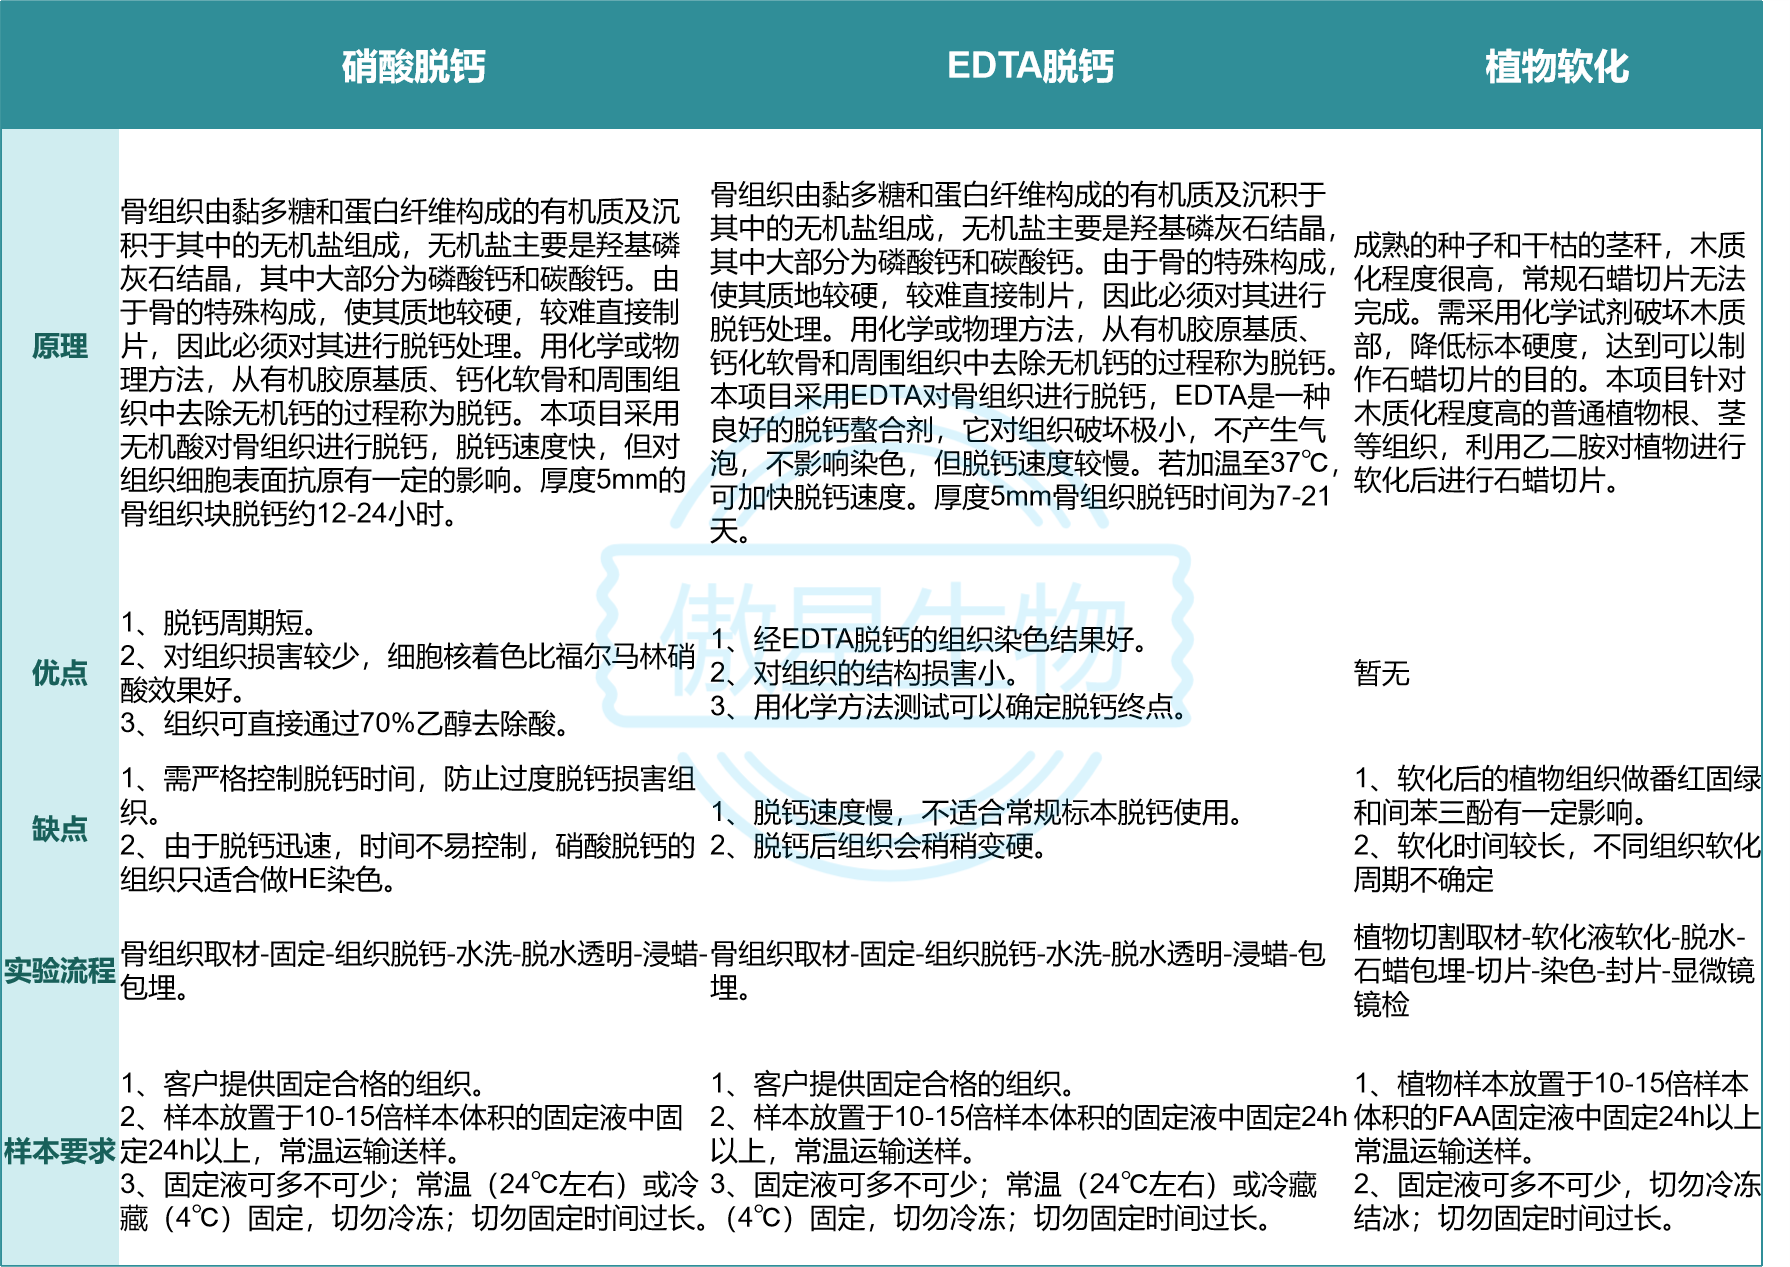
Task: Select the 实验流程 row label
Action: click(x=59, y=970)
